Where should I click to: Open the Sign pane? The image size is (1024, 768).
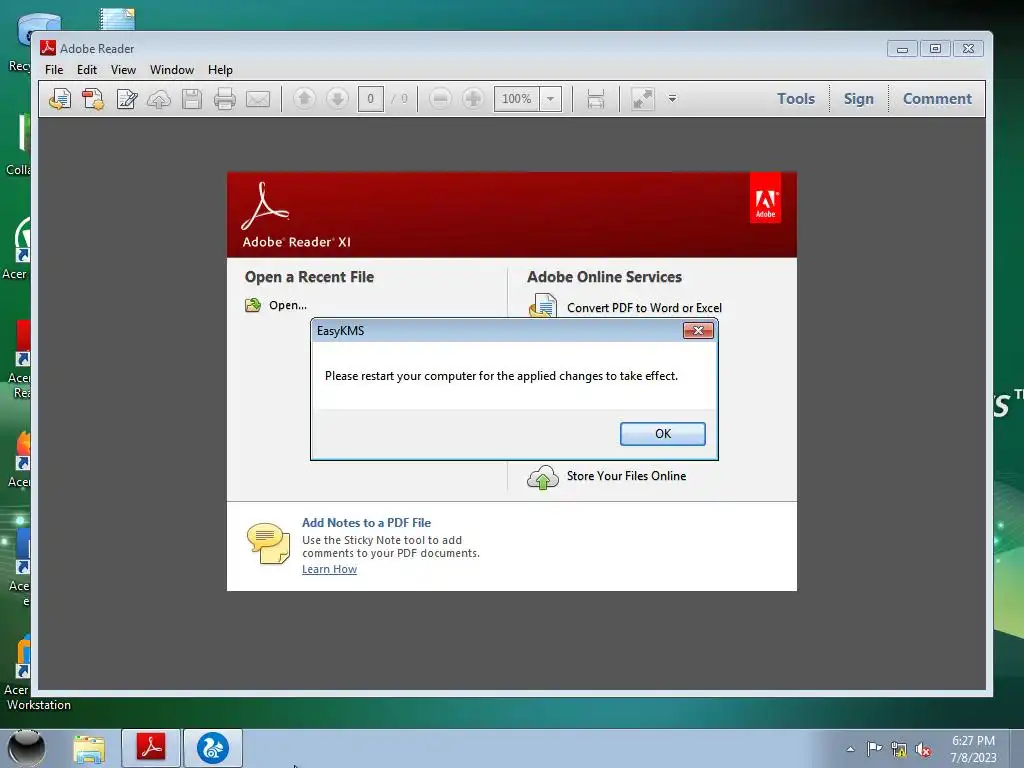tap(858, 99)
